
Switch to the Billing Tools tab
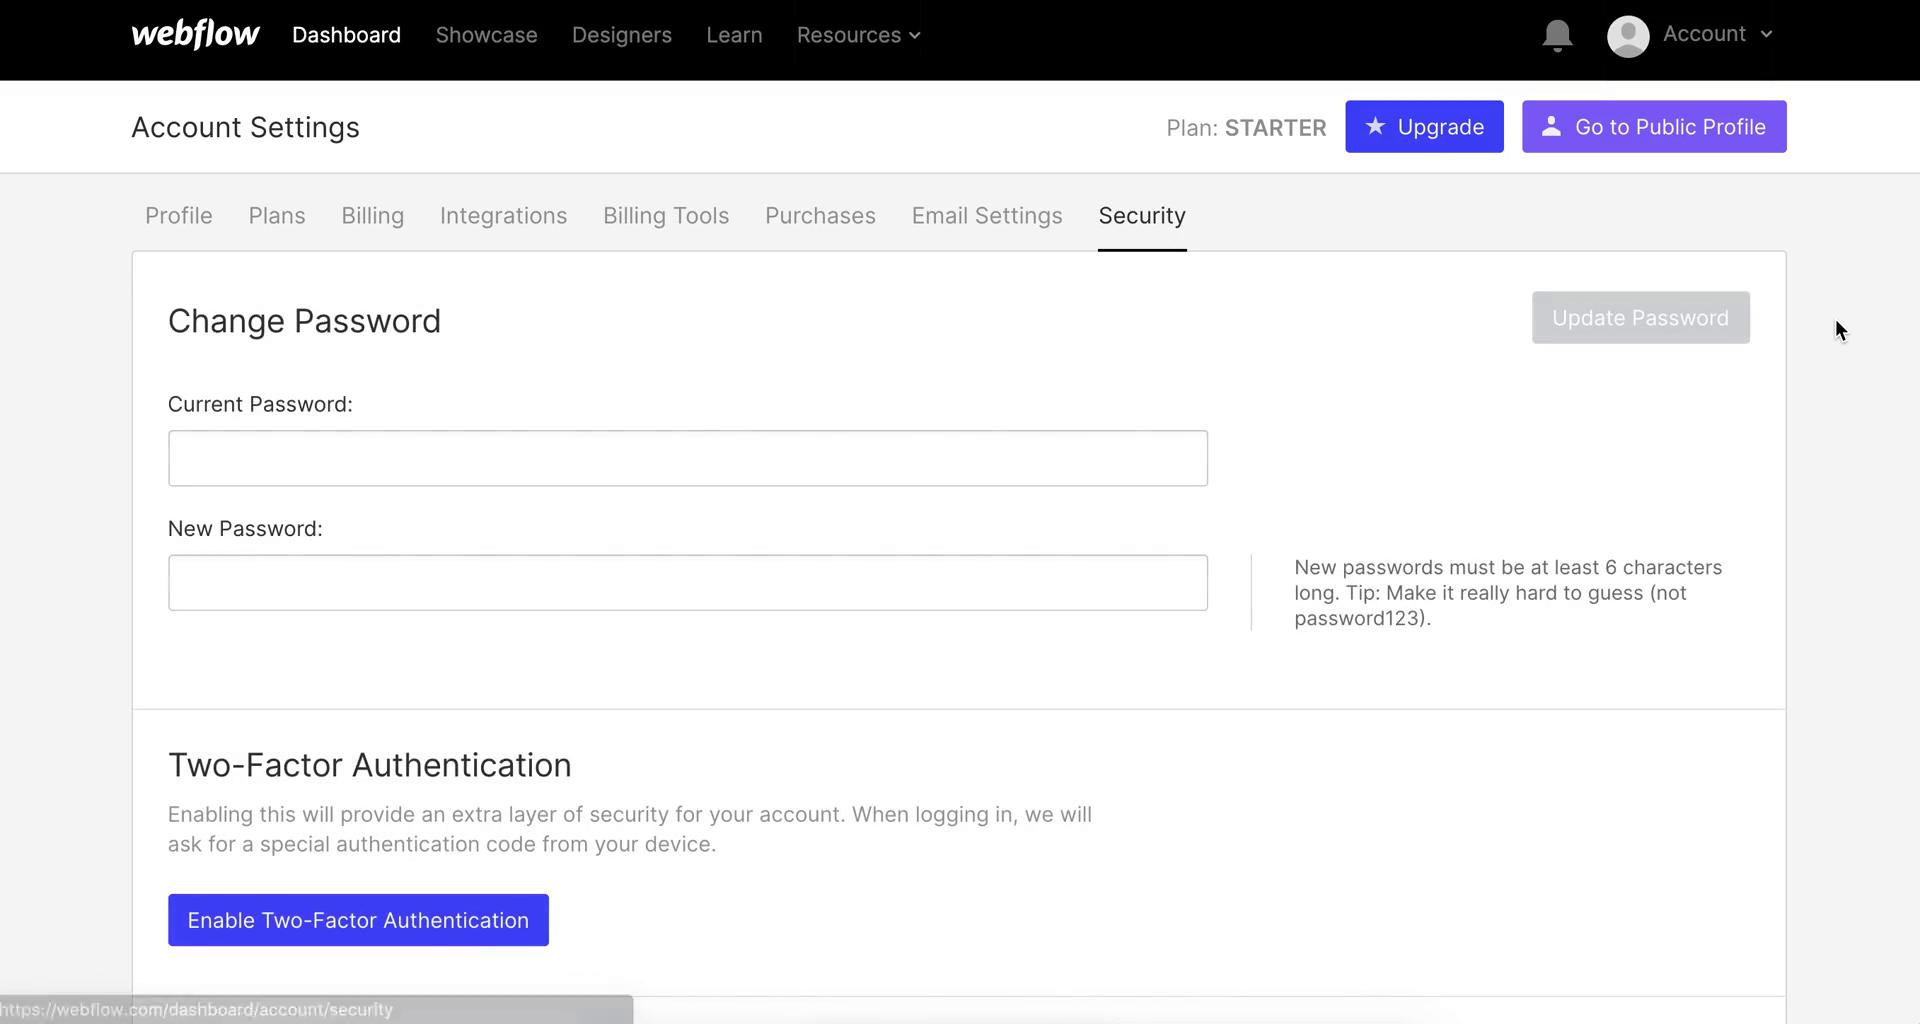(x=665, y=216)
